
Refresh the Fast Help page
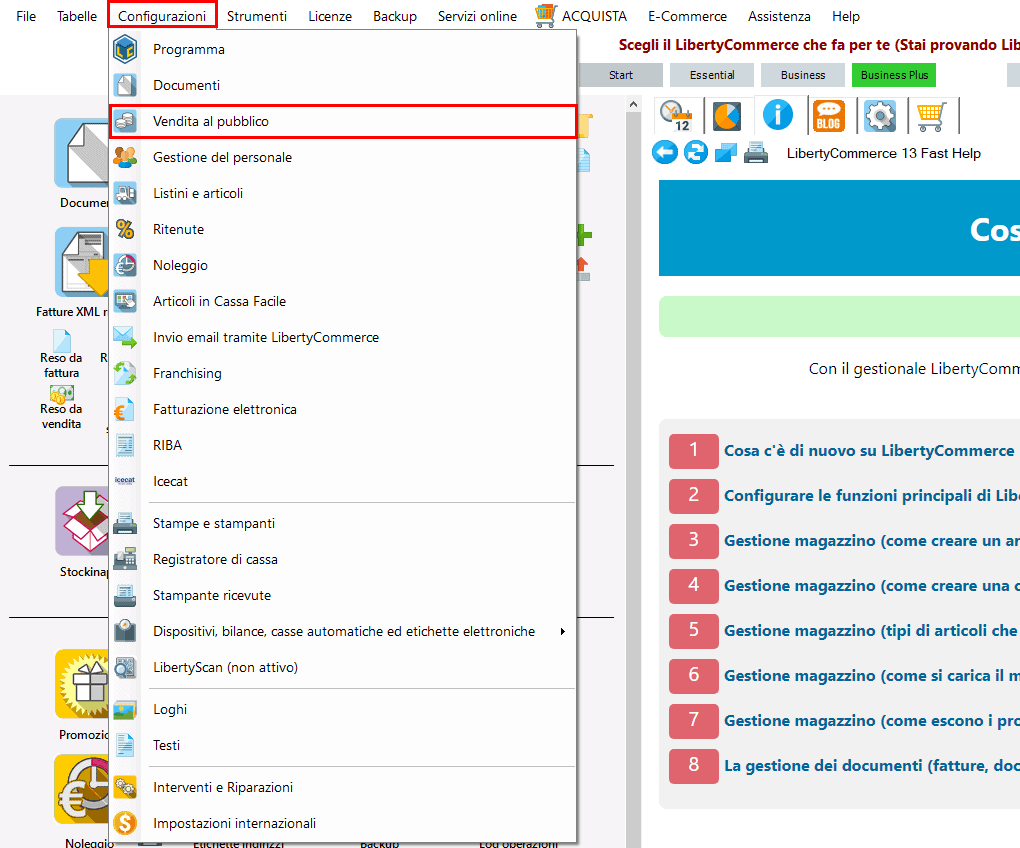coord(695,153)
